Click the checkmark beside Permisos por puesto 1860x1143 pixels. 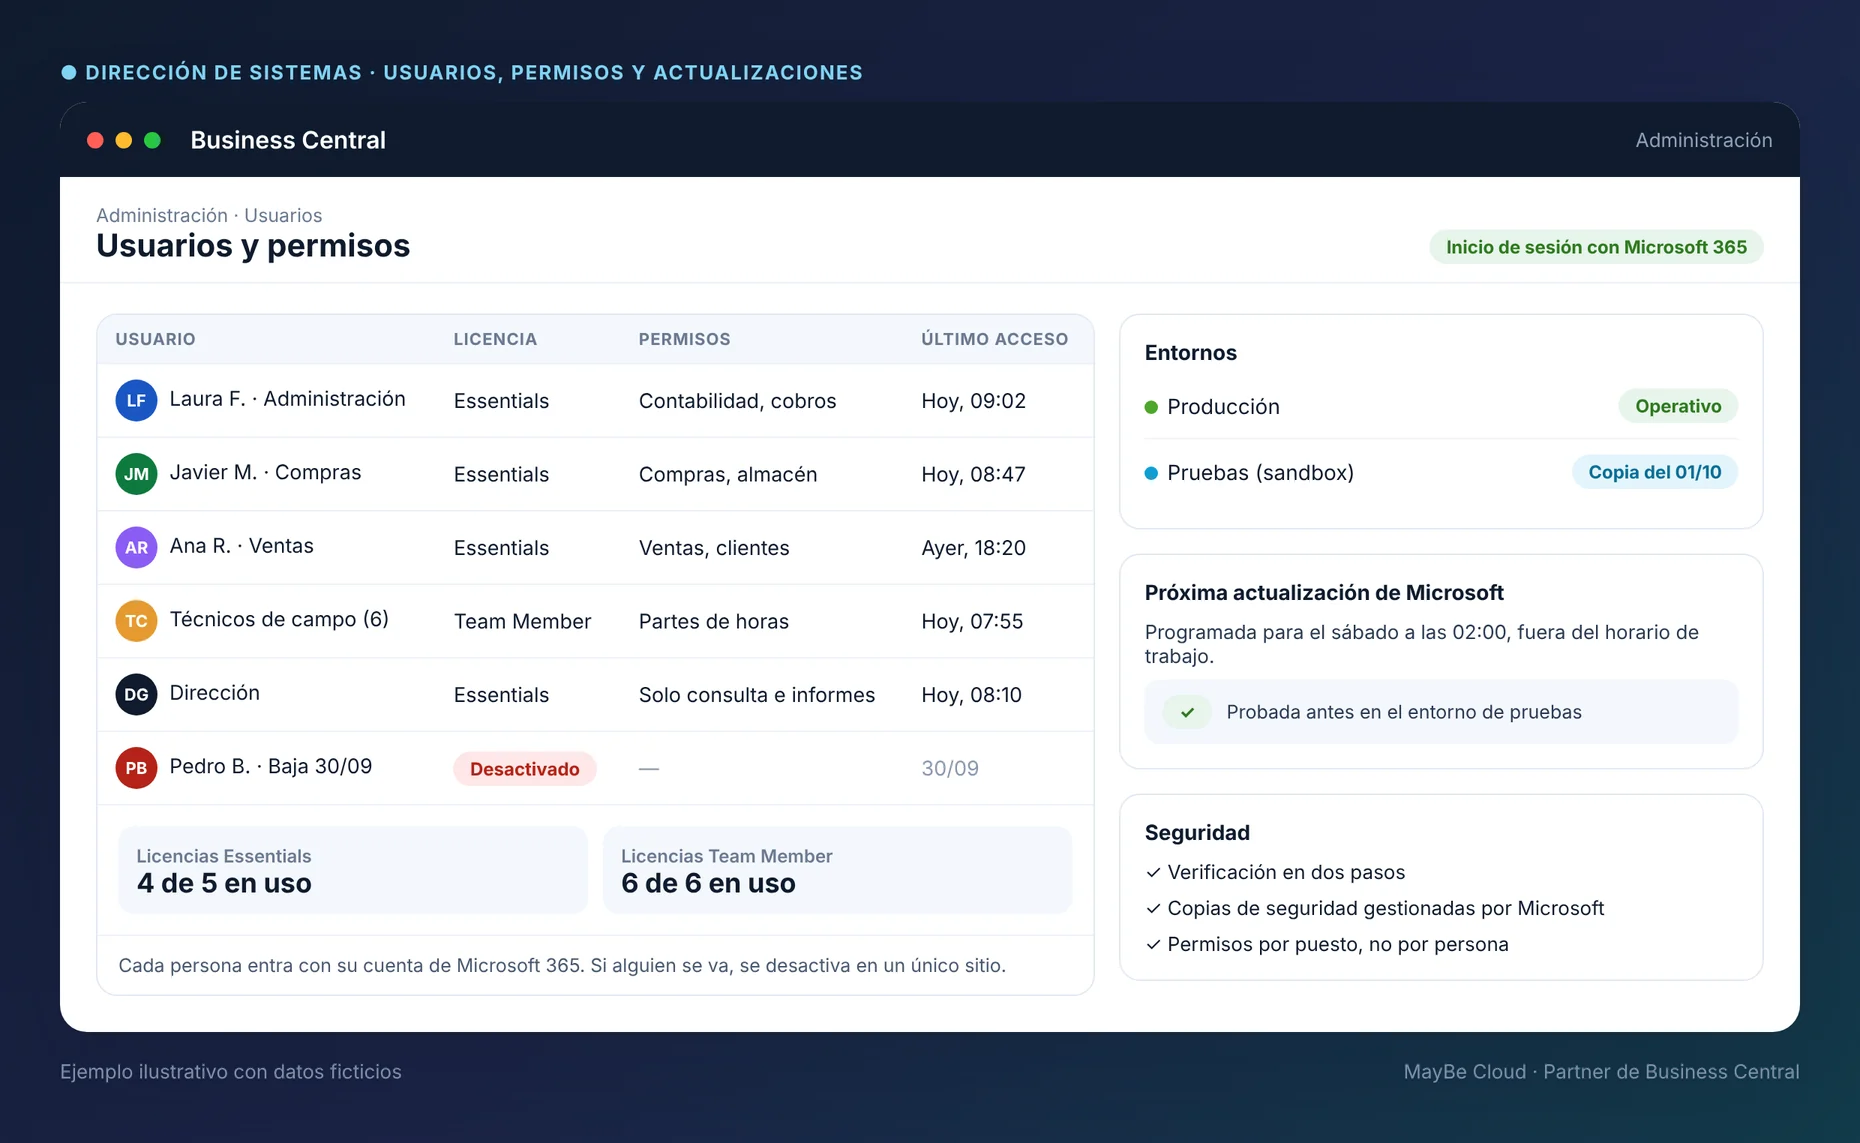pyautogui.click(x=1153, y=944)
